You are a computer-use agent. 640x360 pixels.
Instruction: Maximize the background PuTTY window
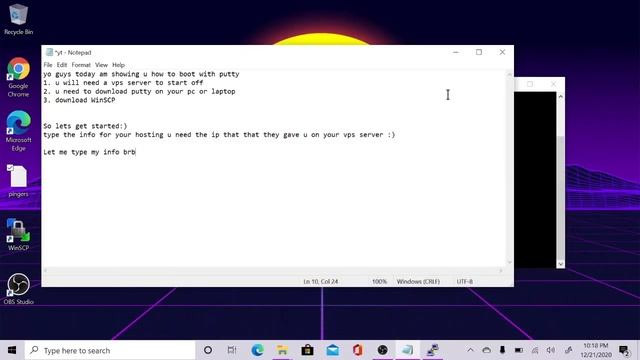530,84
